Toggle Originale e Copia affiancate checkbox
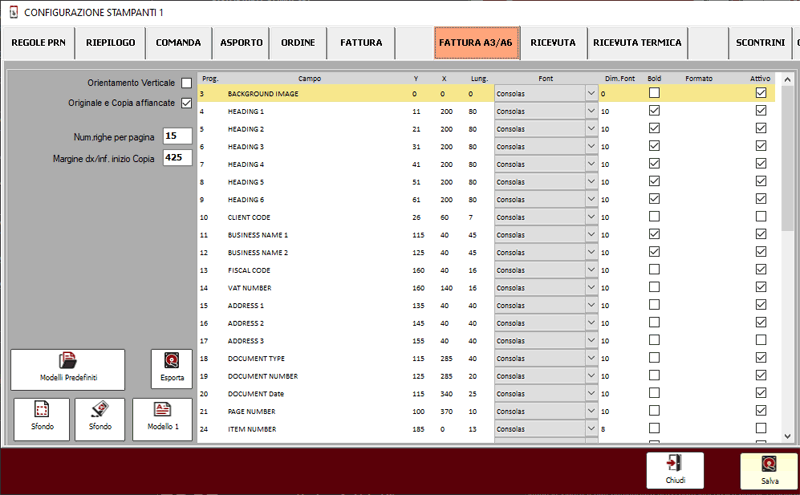This screenshot has height=495, width=800. click(187, 103)
